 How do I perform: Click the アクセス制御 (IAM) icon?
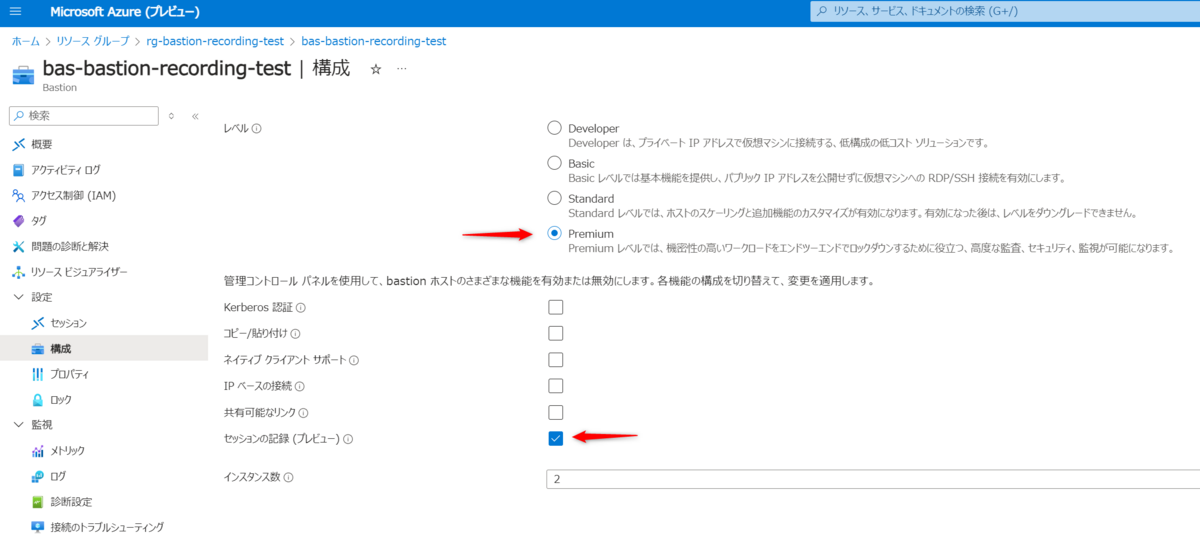[19, 195]
